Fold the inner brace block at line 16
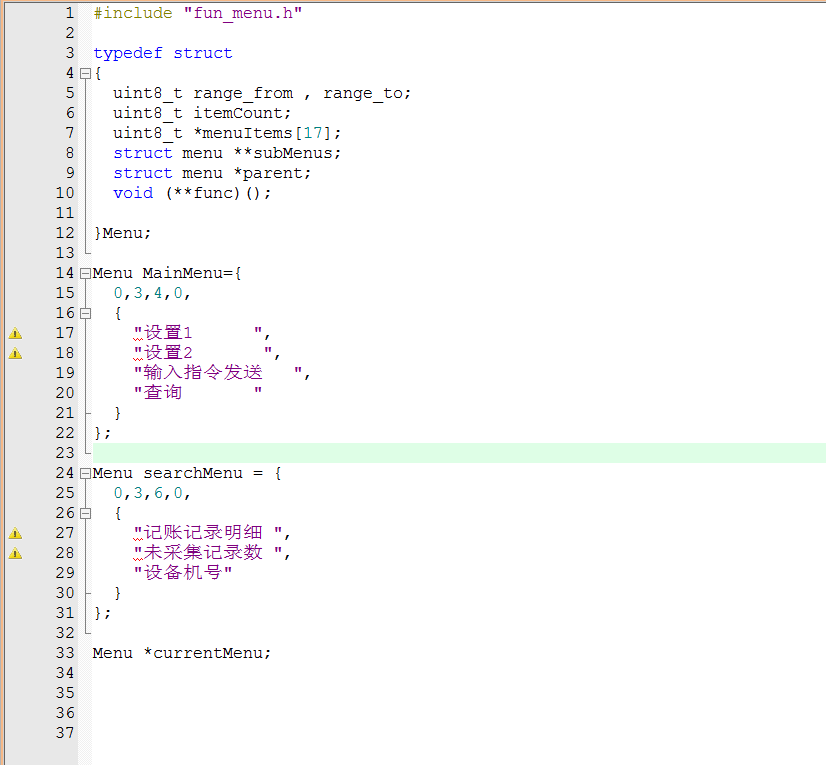 [x=86, y=313]
